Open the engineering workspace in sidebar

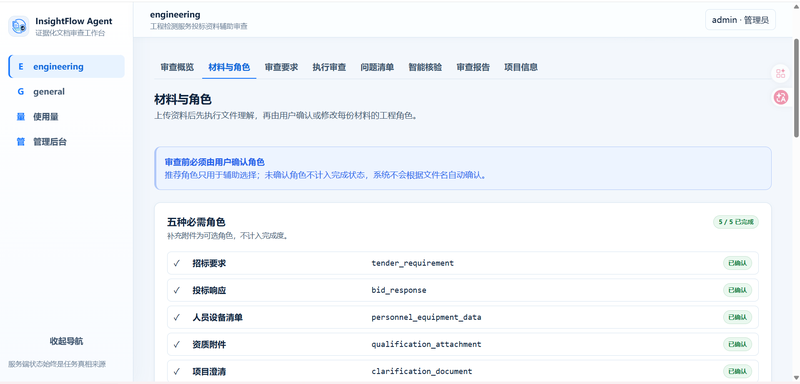[66, 66]
